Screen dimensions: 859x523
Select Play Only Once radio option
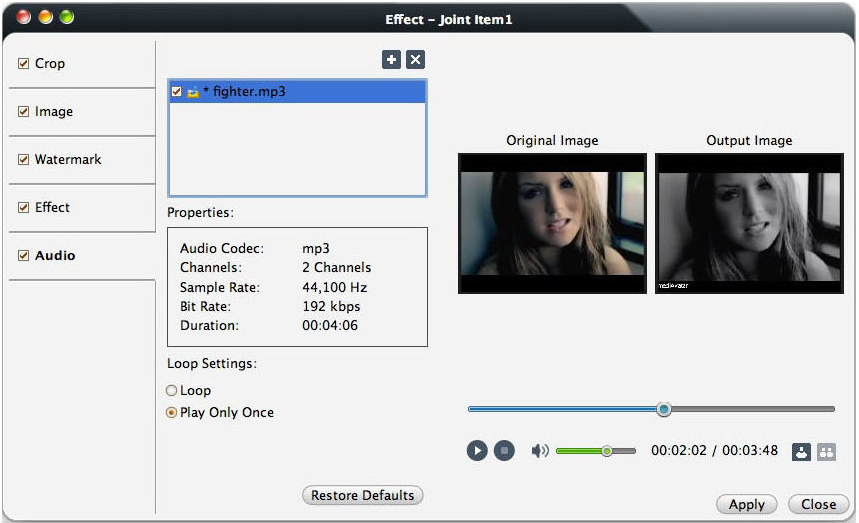point(171,412)
